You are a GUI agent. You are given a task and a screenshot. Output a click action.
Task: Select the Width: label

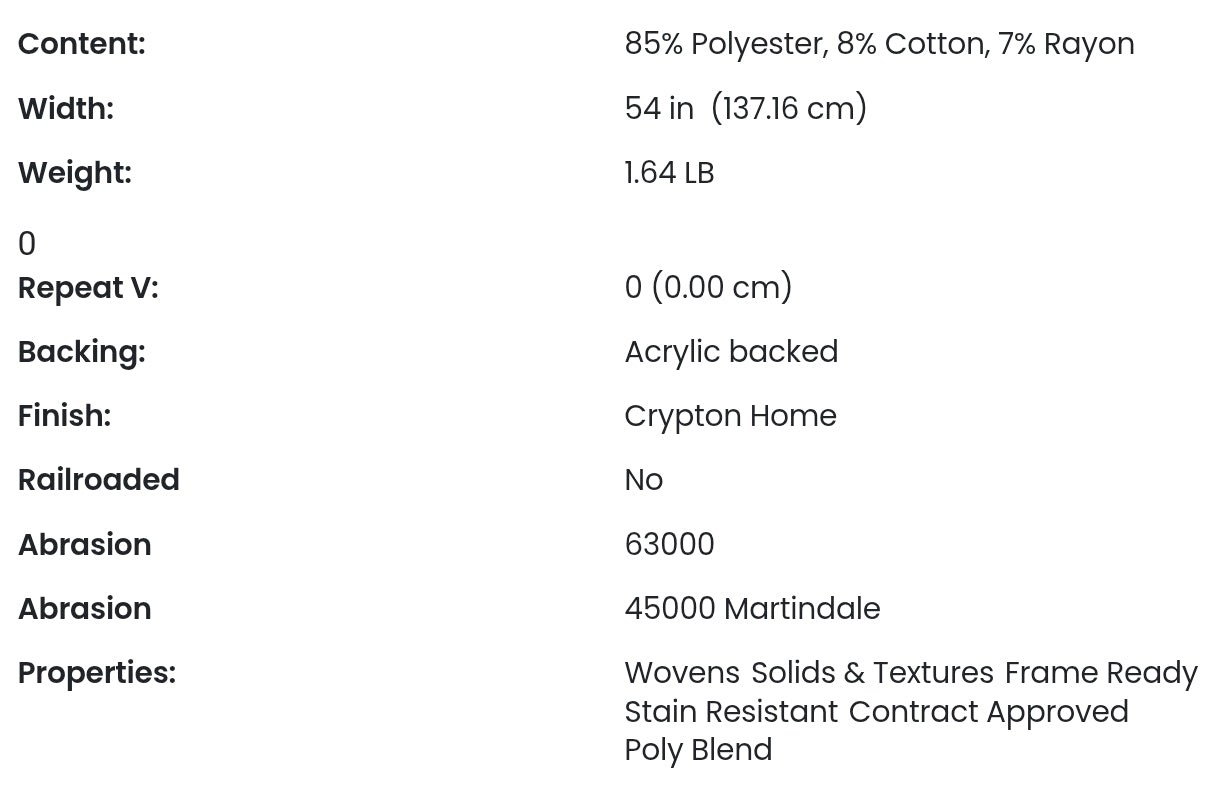[x=66, y=108]
